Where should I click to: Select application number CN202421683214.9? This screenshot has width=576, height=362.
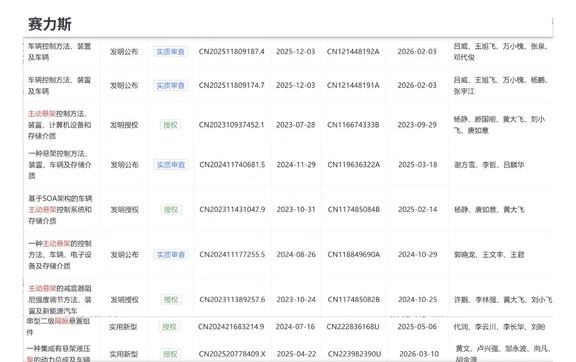click(x=231, y=327)
